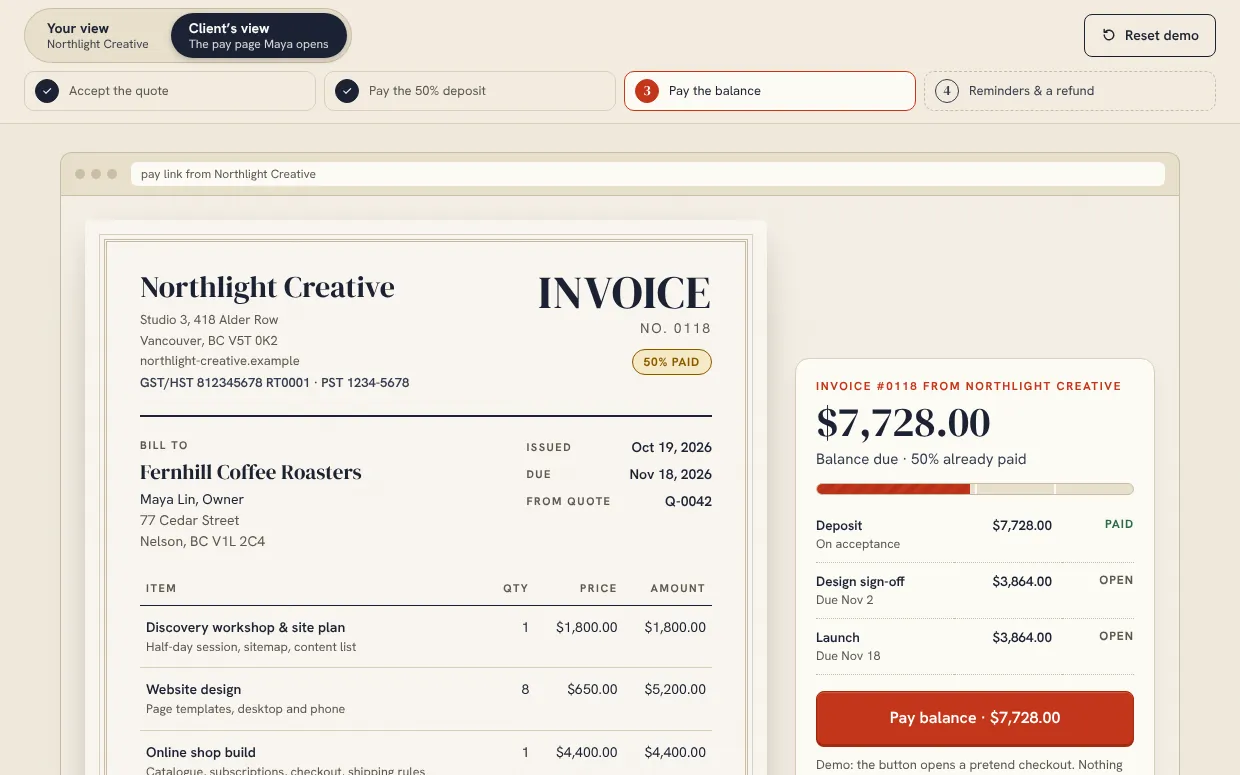The image size is (1240, 775).
Task: Click OPEN status for Design sign-off
Action: tap(1116, 580)
